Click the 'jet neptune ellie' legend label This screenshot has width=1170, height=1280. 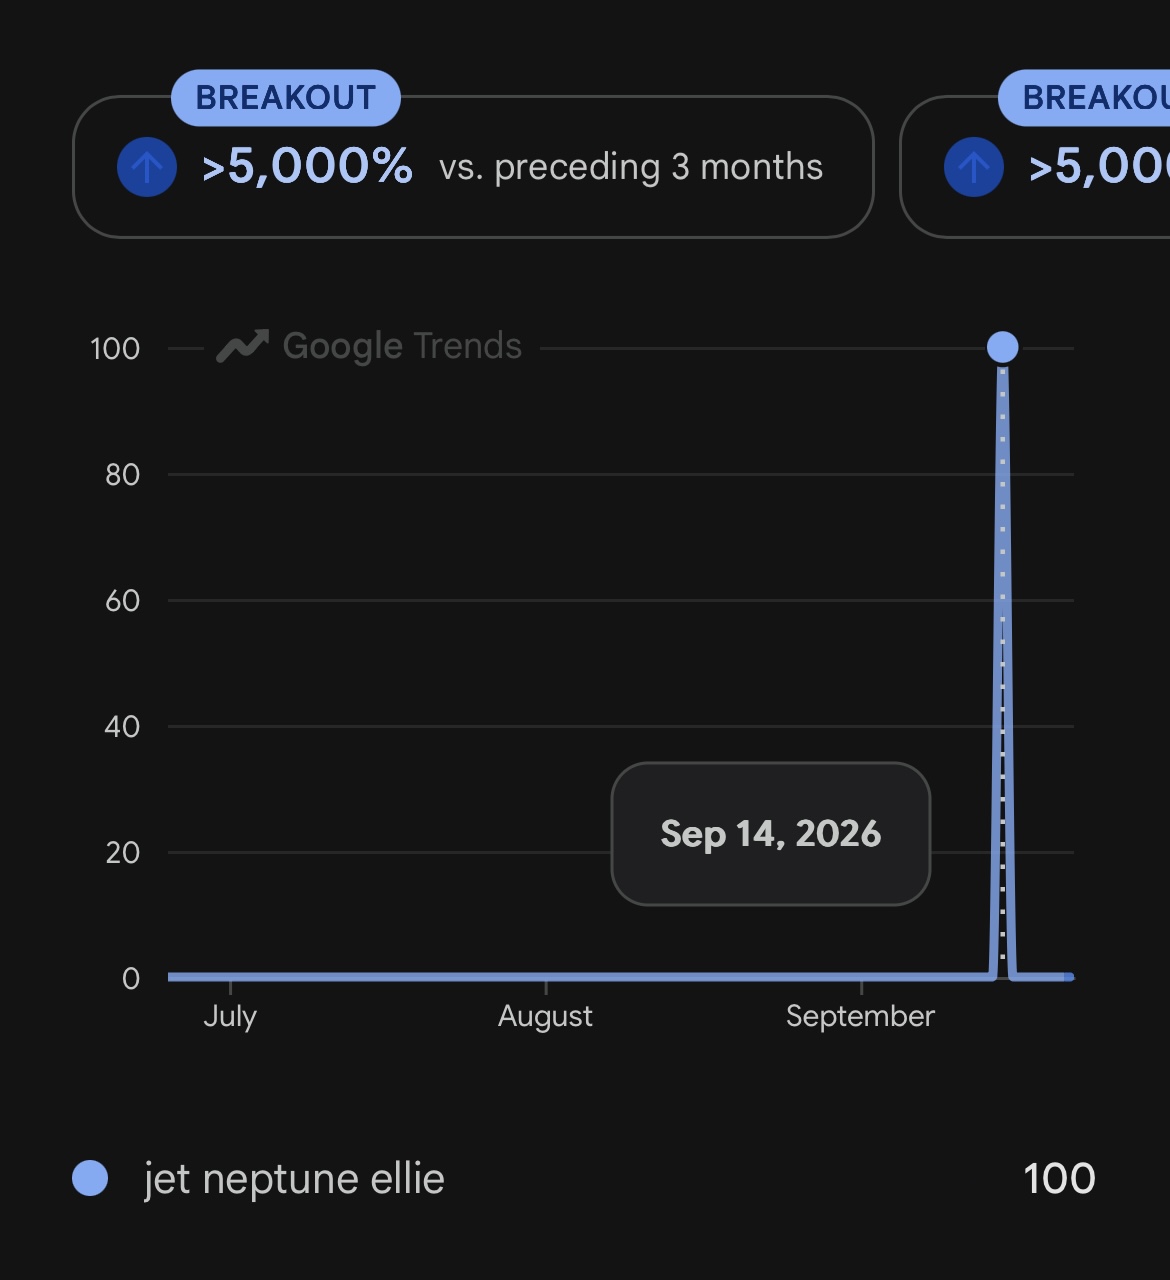click(x=294, y=1179)
